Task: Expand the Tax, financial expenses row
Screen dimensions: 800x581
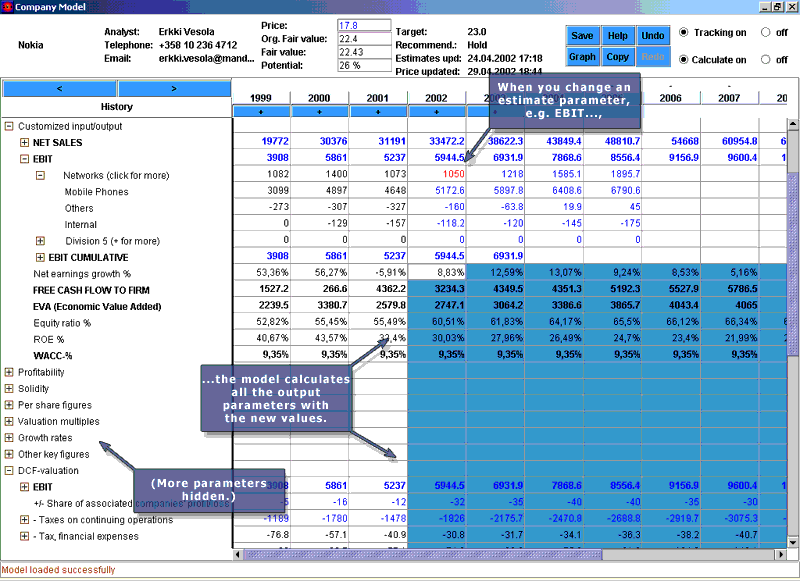Action: (24, 536)
